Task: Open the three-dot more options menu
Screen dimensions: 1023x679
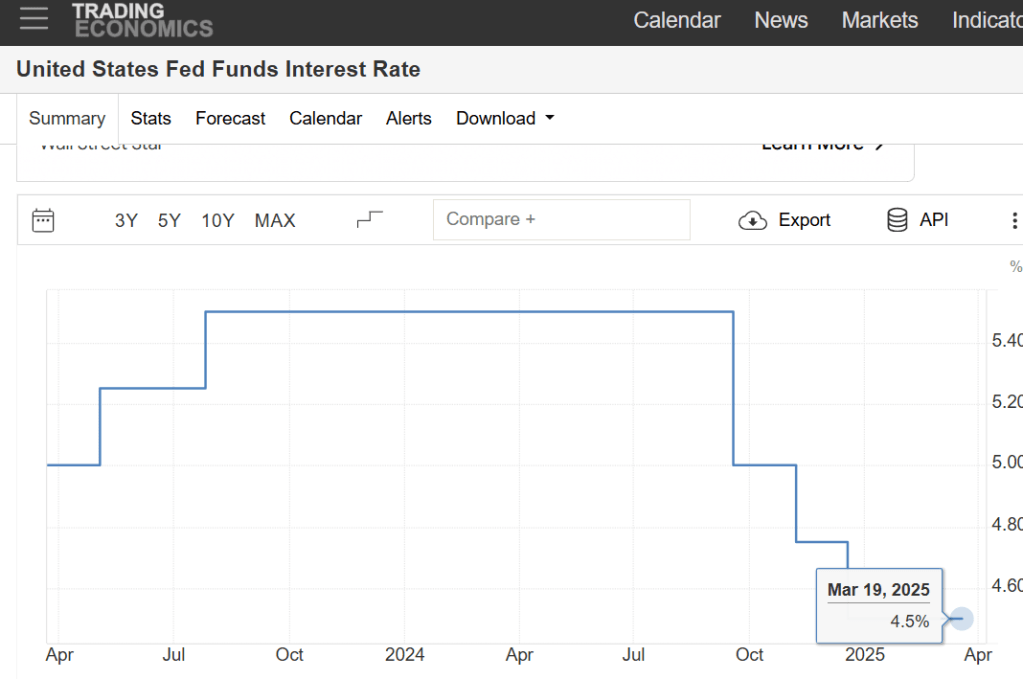Action: (1014, 221)
